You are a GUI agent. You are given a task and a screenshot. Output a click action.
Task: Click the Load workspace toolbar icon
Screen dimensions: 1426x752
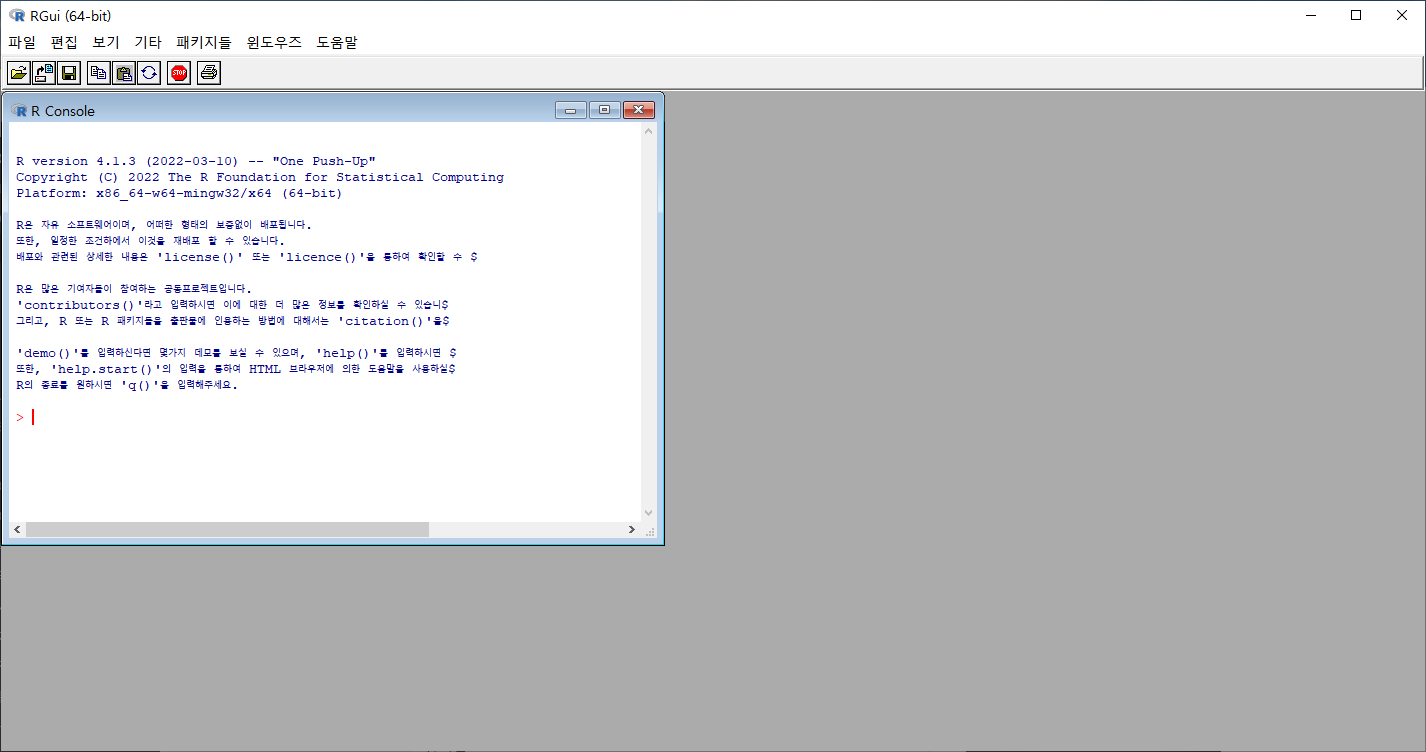click(44, 73)
